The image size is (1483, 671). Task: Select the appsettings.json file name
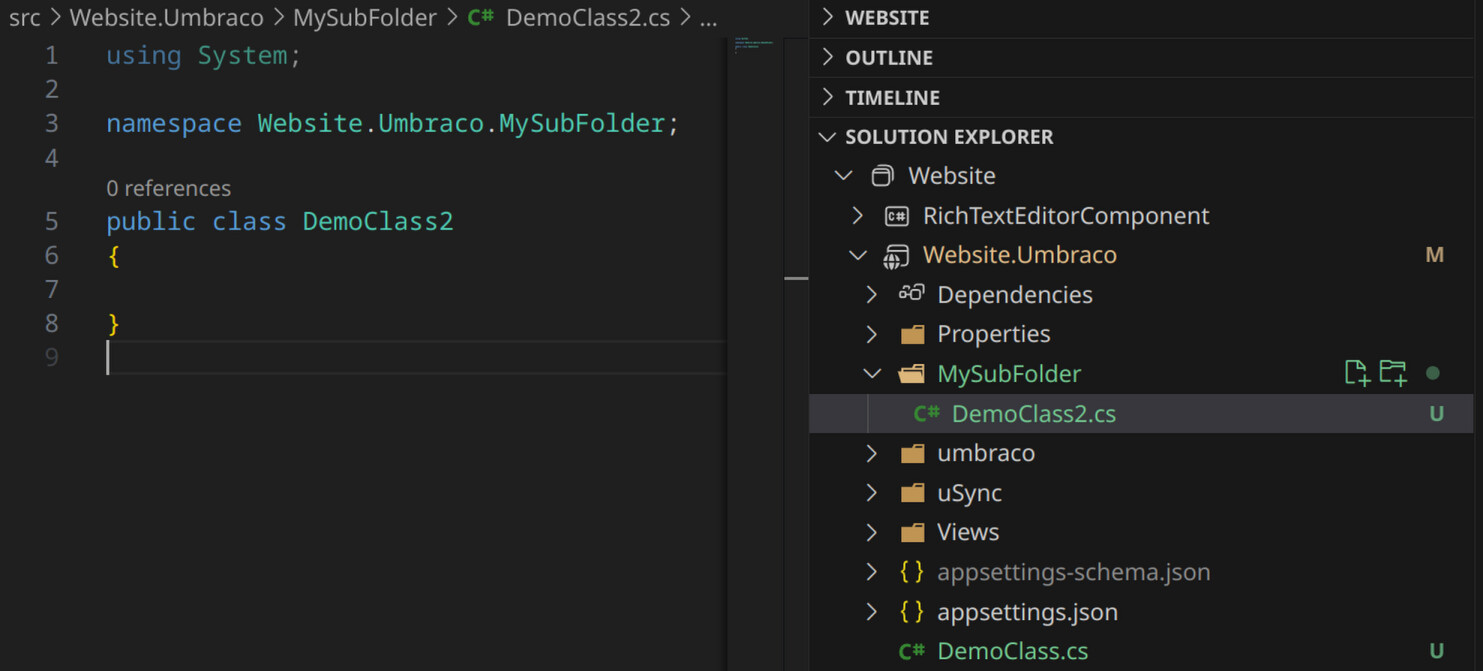click(x=1027, y=612)
